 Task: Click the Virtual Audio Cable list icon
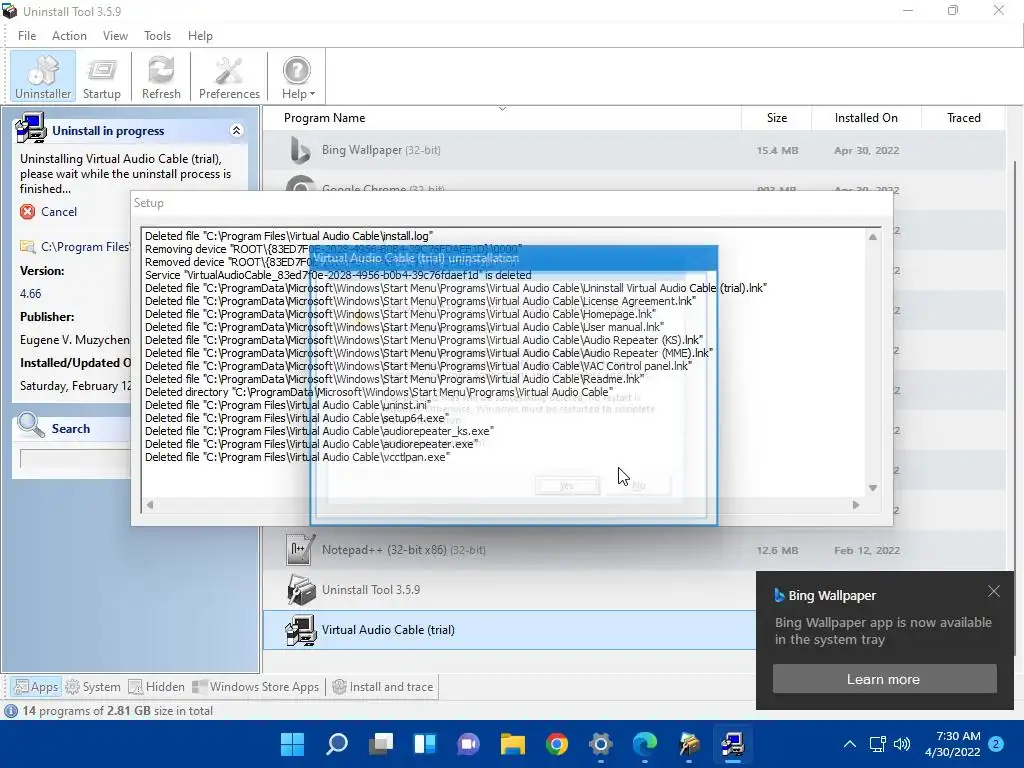click(300, 630)
